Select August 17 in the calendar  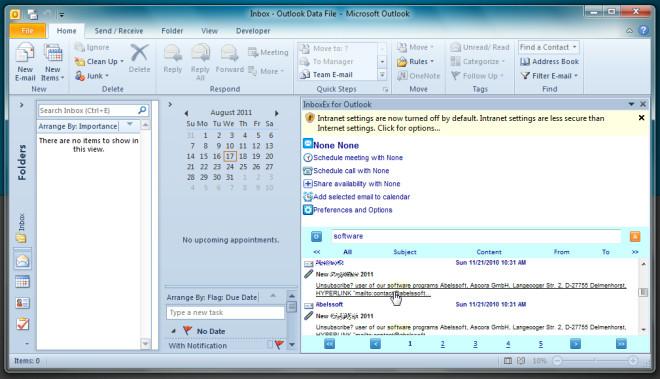(230, 156)
